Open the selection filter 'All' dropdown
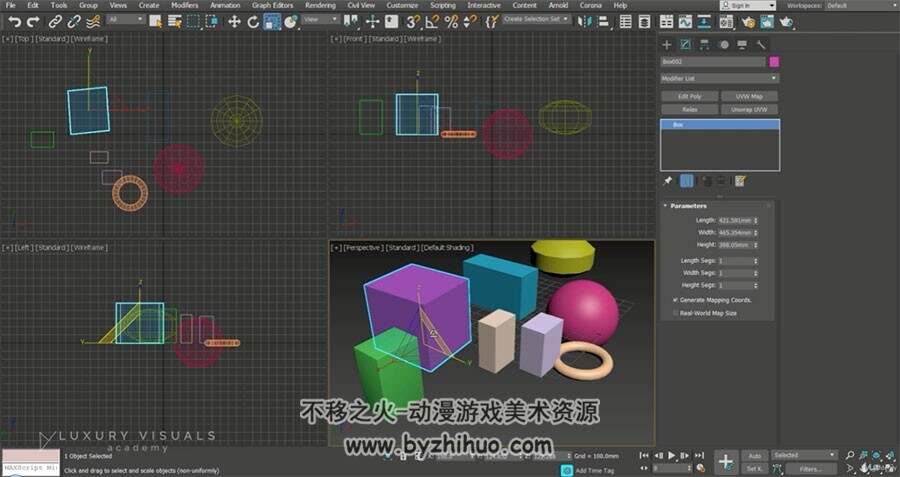Image resolution: width=900 pixels, height=477 pixels. (x=126, y=20)
